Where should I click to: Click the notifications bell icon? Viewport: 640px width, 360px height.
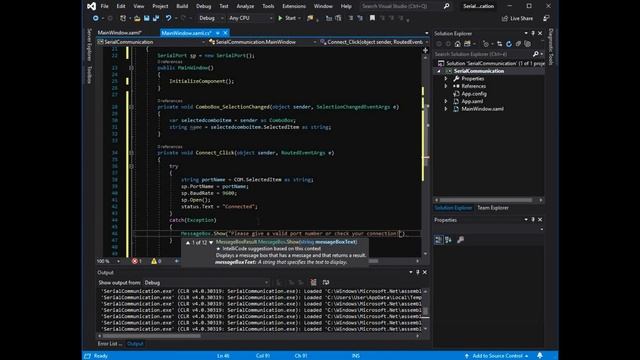tap(540, 356)
